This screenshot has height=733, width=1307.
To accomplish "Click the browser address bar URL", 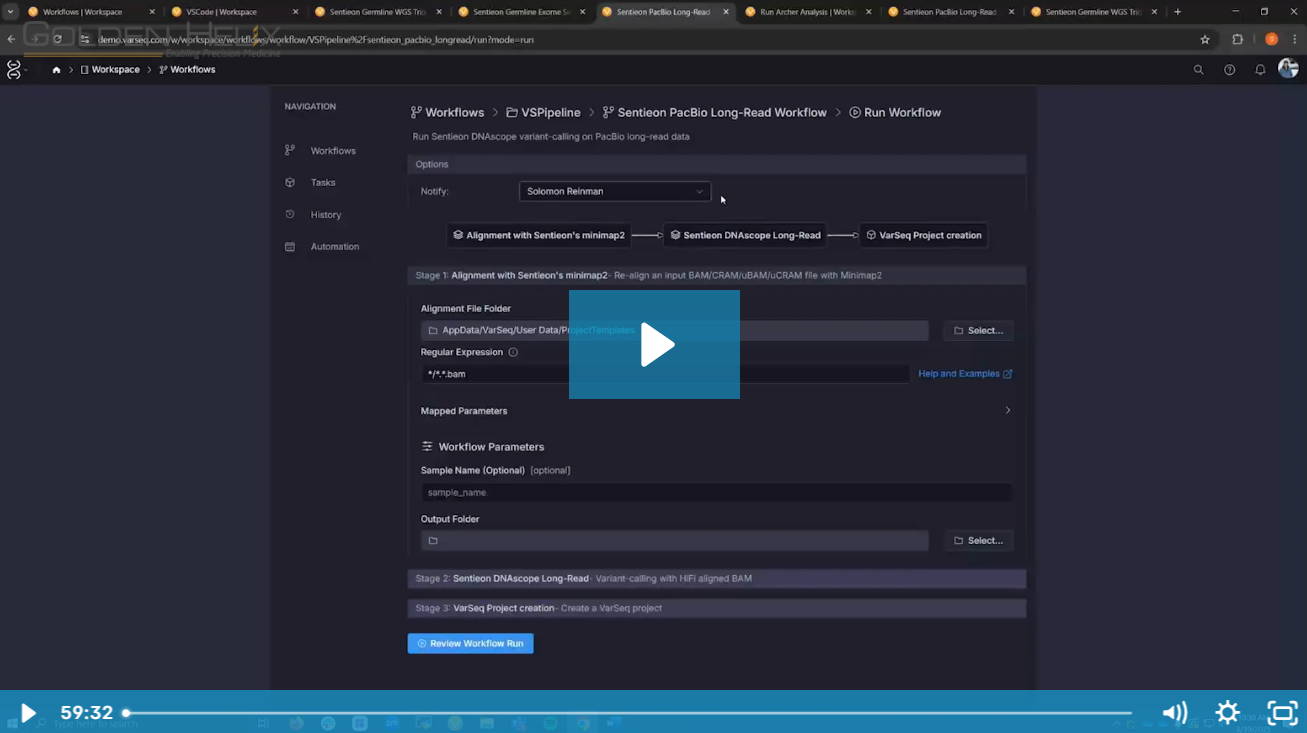I will tap(316, 40).
